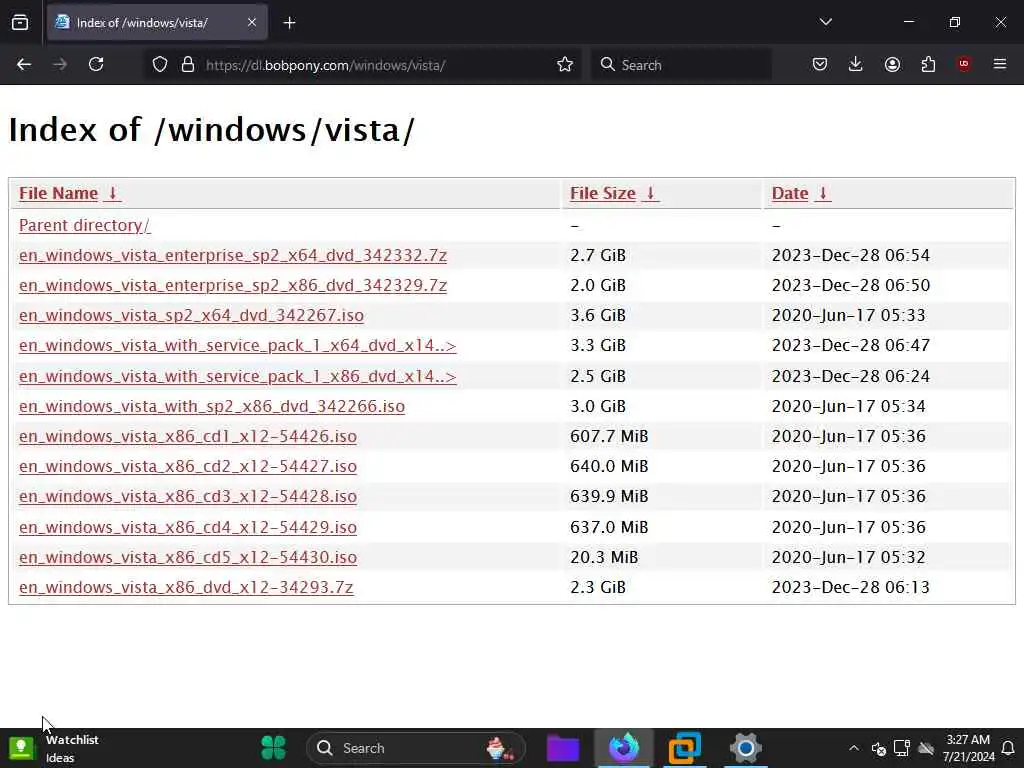This screenshot has width=1024, height=768.
Task: Sort File Size descending arrow
Action: coord(650,193)
